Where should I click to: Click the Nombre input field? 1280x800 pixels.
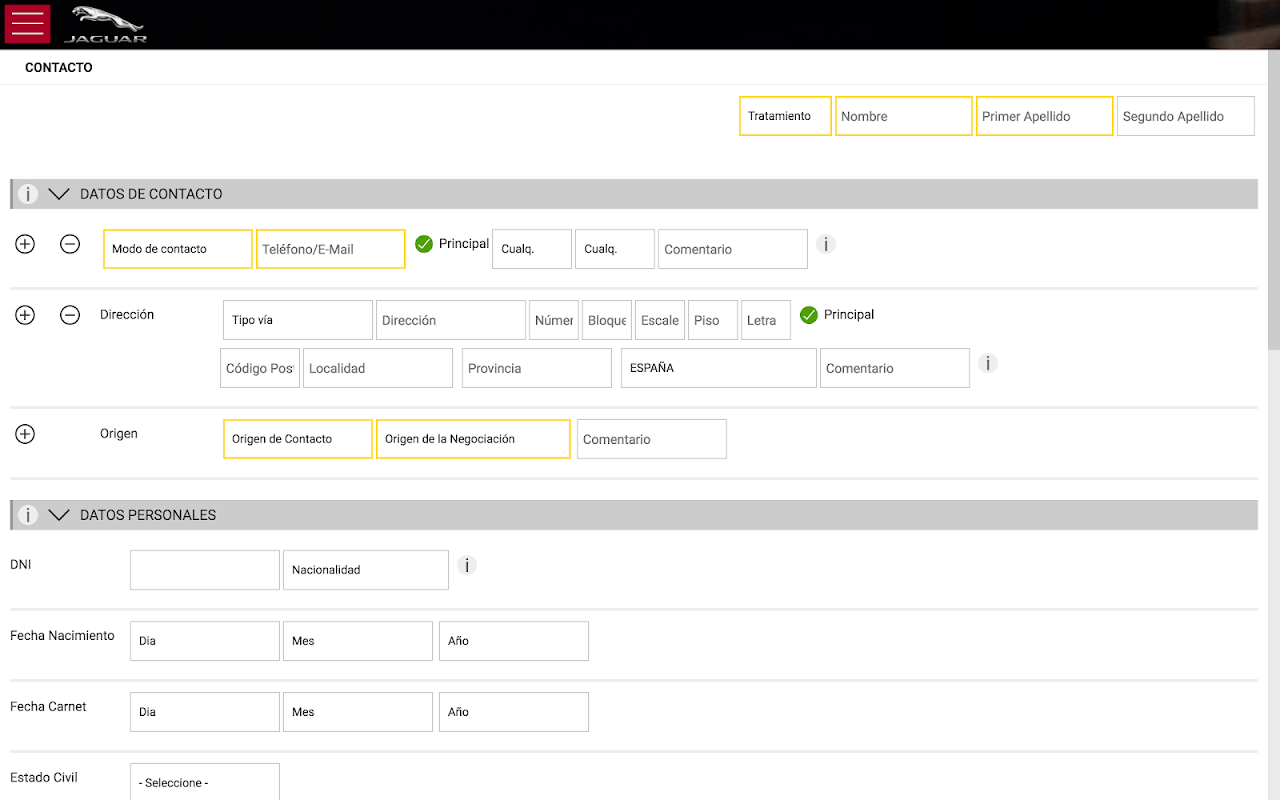pyautogui.click(x=903, y=116)
